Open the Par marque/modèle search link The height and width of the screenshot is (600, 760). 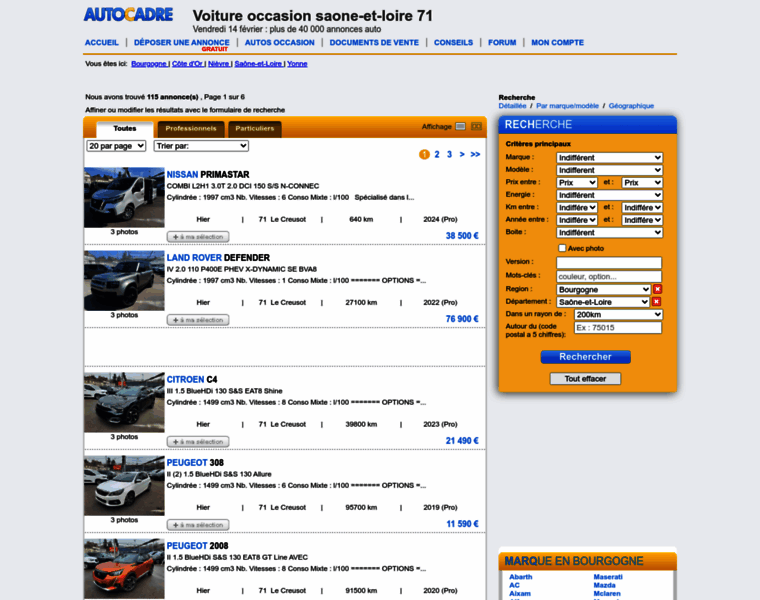click(x=567, y=106)
